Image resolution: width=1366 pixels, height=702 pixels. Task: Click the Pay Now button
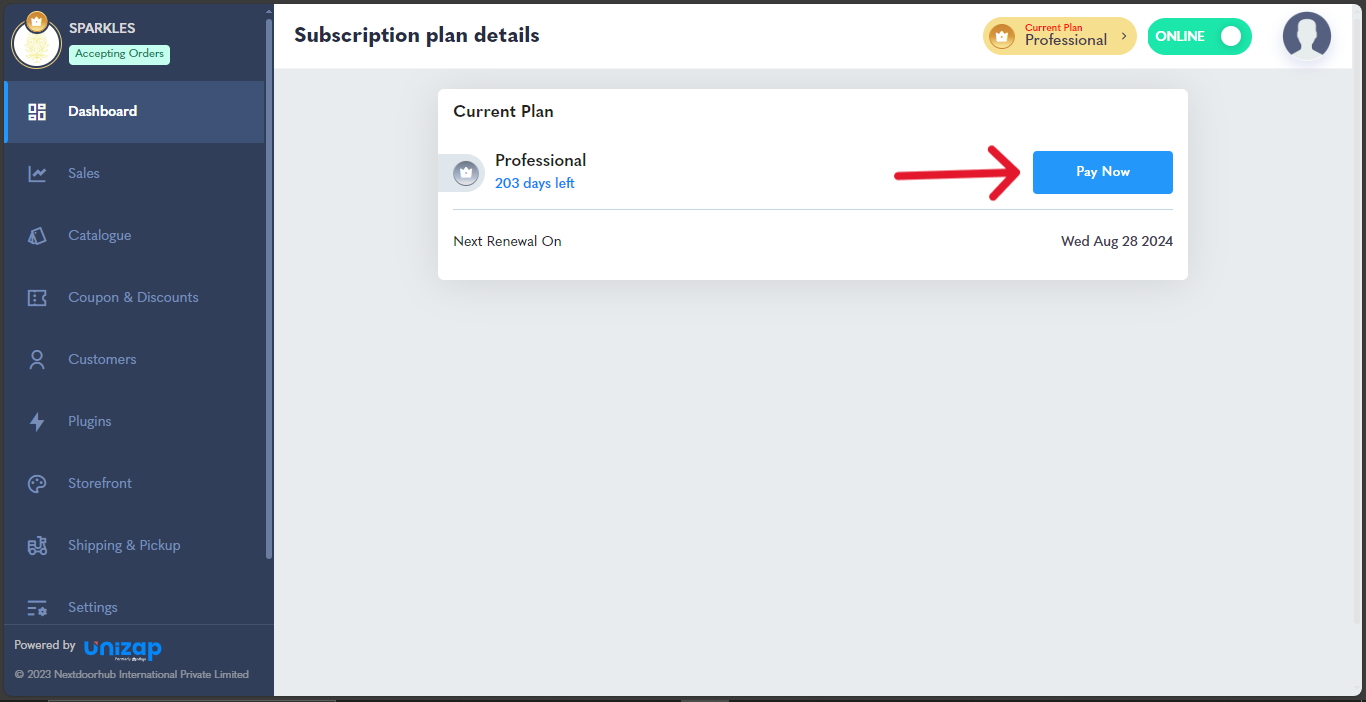1102,172
